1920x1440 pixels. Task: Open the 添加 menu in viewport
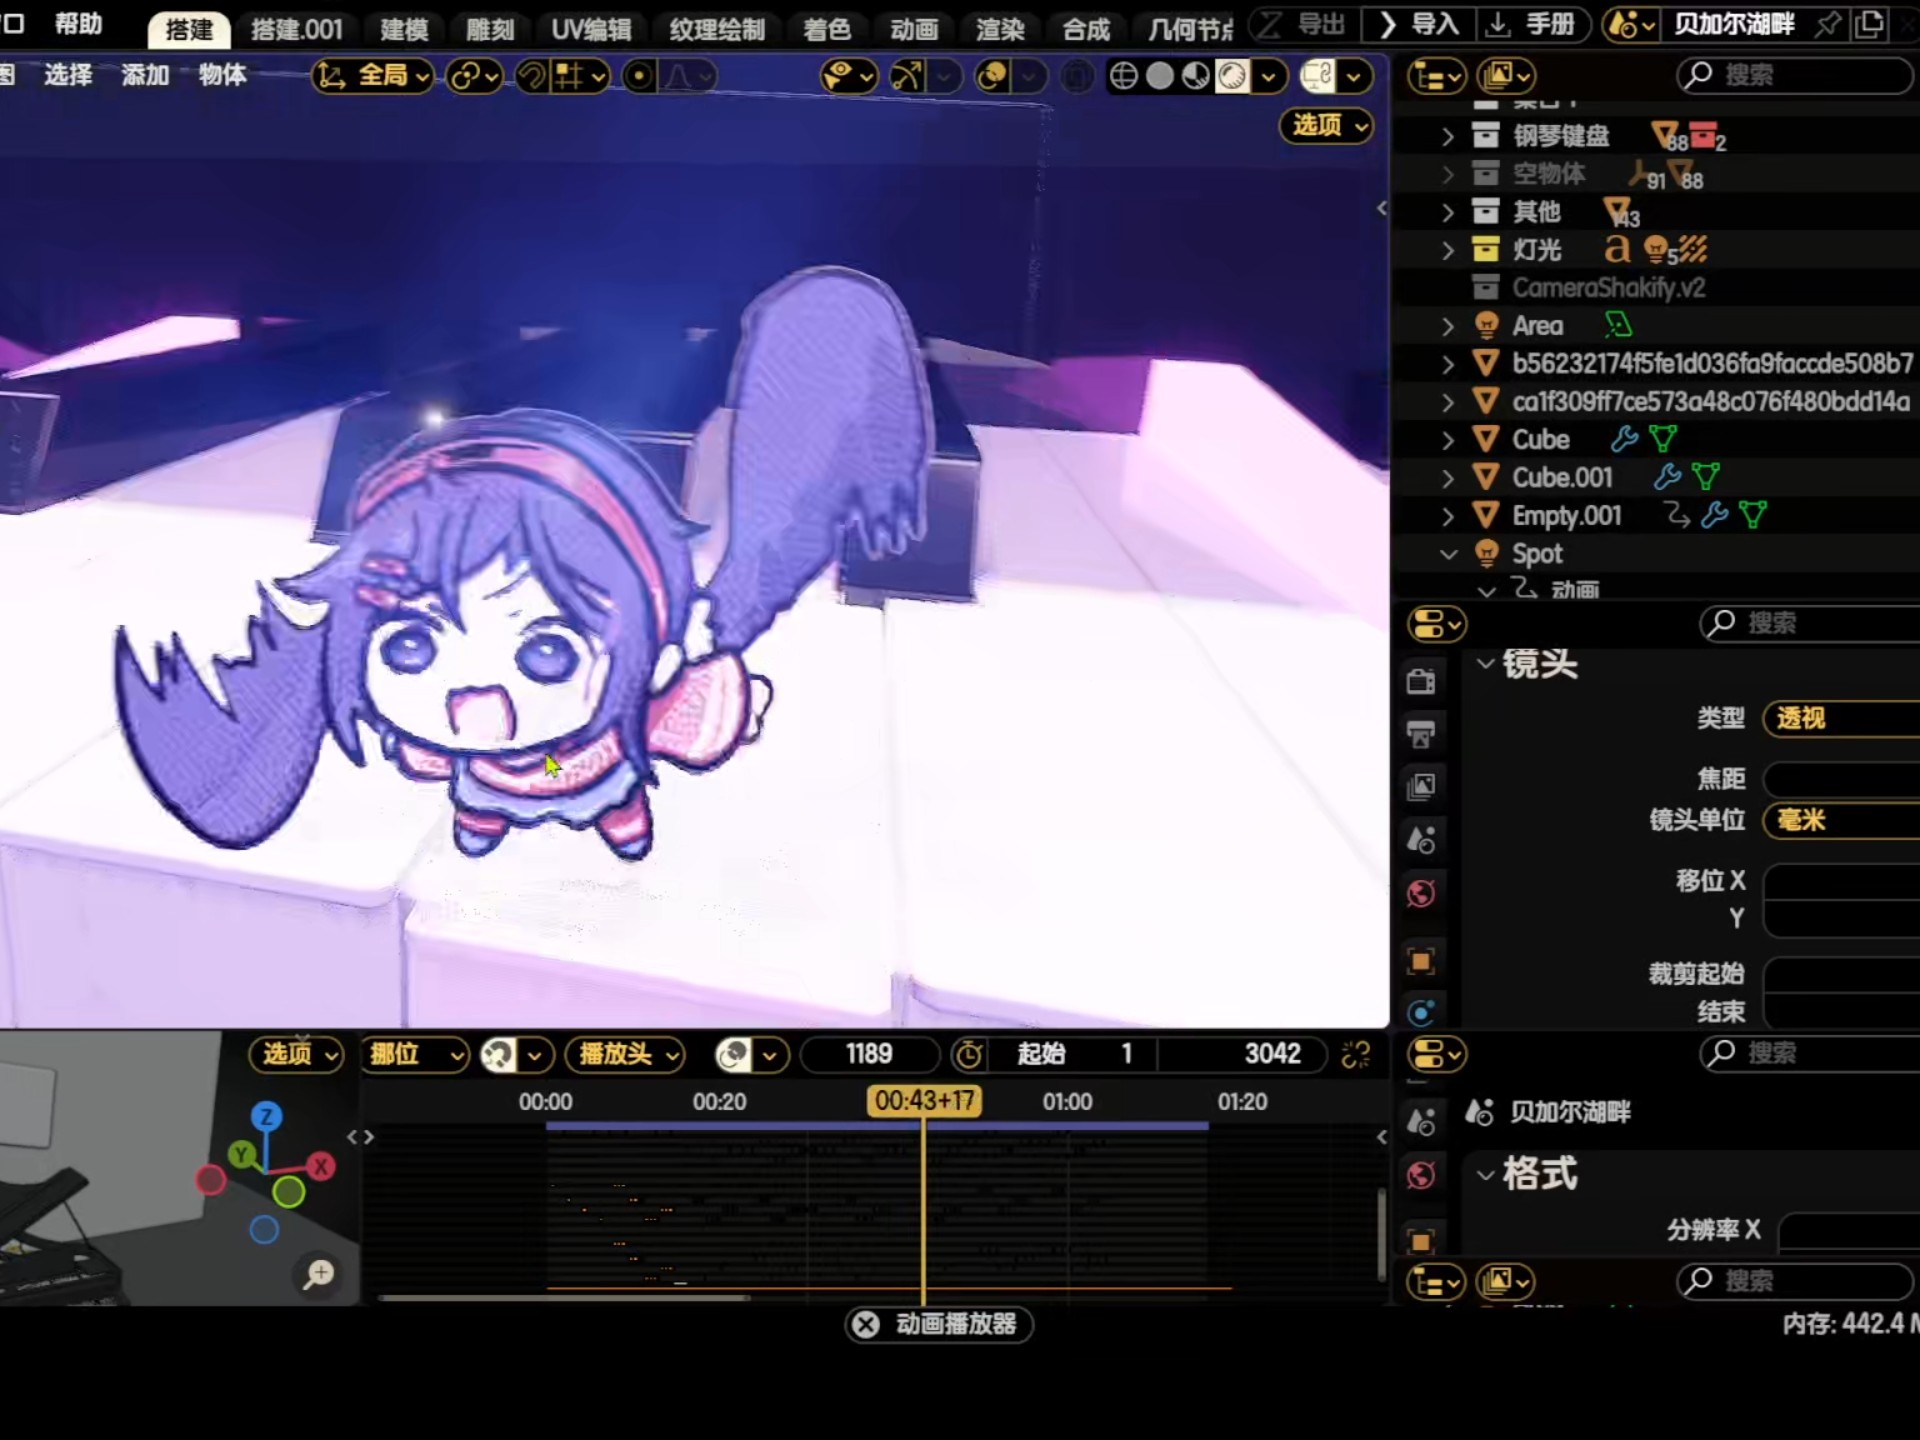145,74
